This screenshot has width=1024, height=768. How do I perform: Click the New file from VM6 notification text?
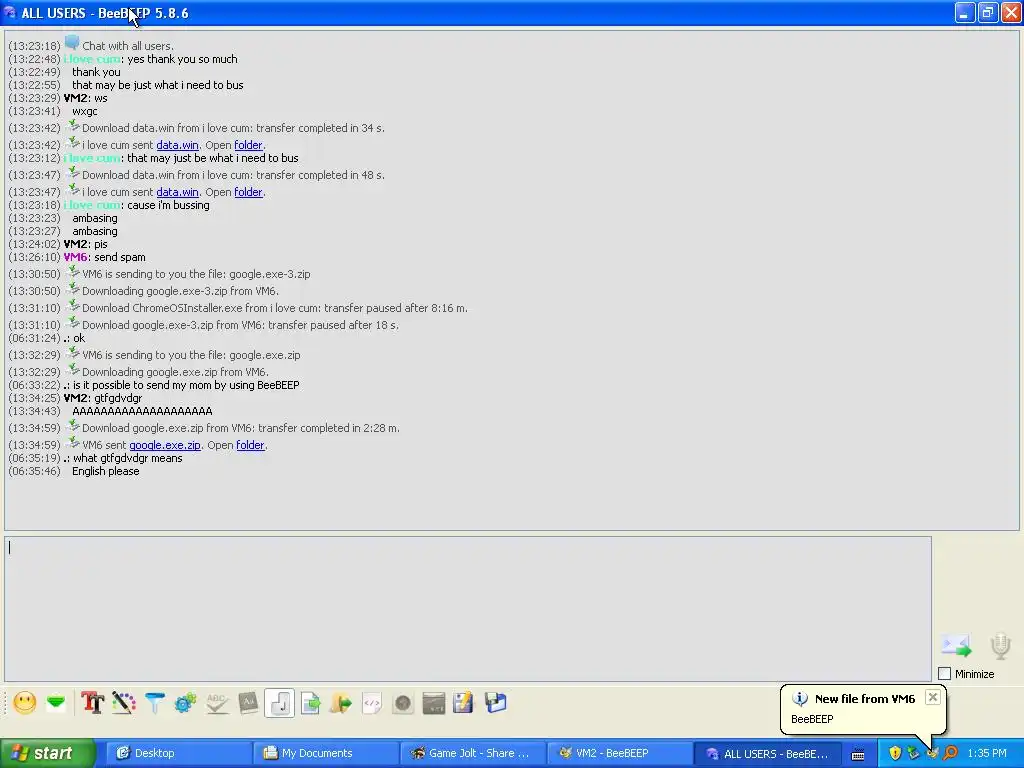tap(865, 699)
